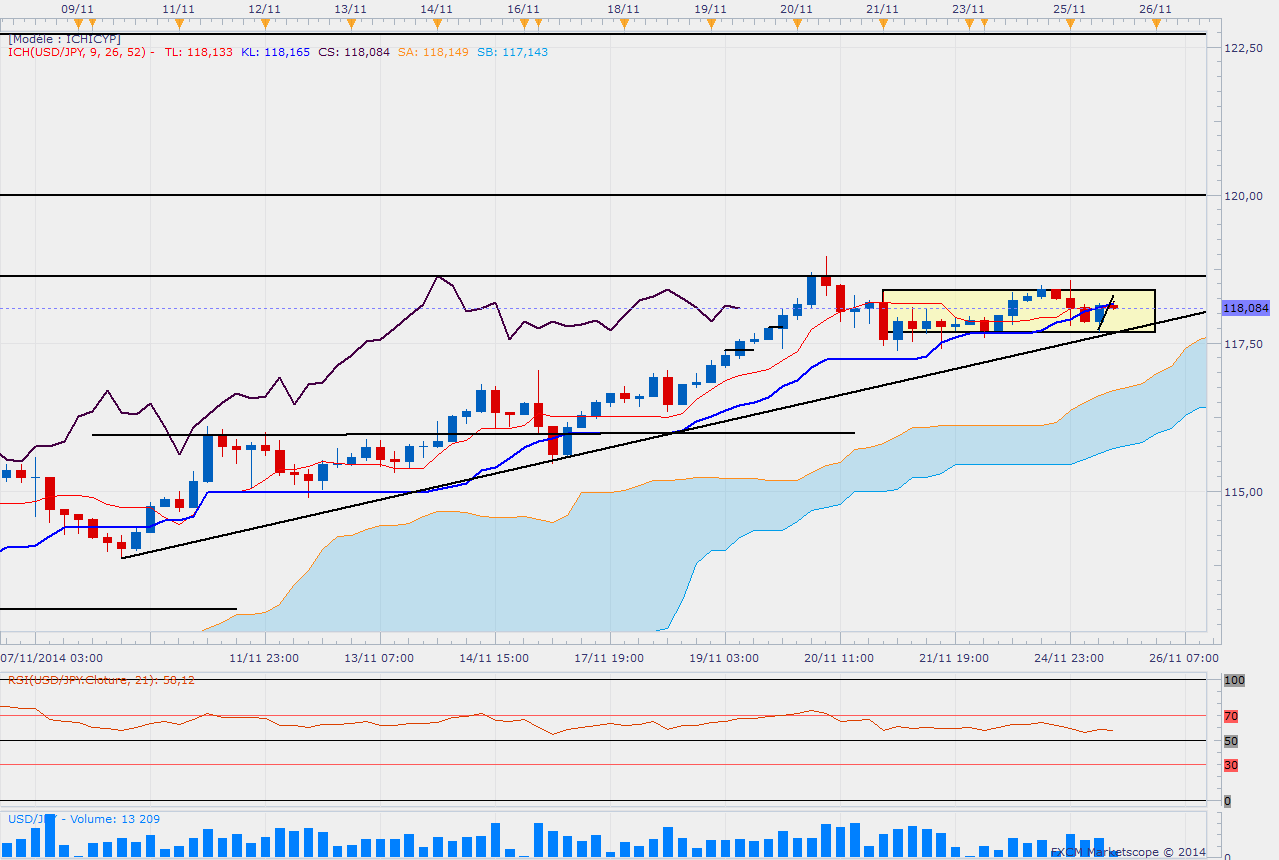This screenshot has height=860, width=1279.
Task: Select the orange marker under the 13/11 date header
Action: pyautogui.click(x=351, y=22)
